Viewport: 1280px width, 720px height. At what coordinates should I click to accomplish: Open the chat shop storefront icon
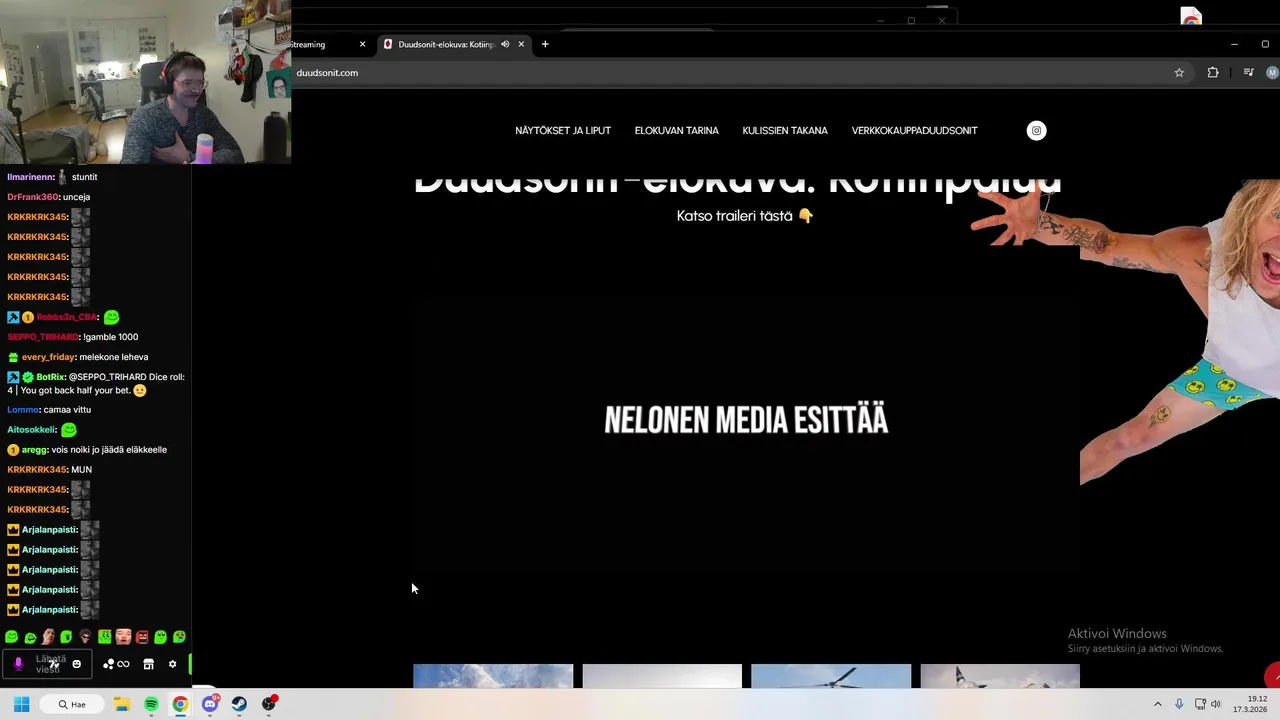point(148,664)
